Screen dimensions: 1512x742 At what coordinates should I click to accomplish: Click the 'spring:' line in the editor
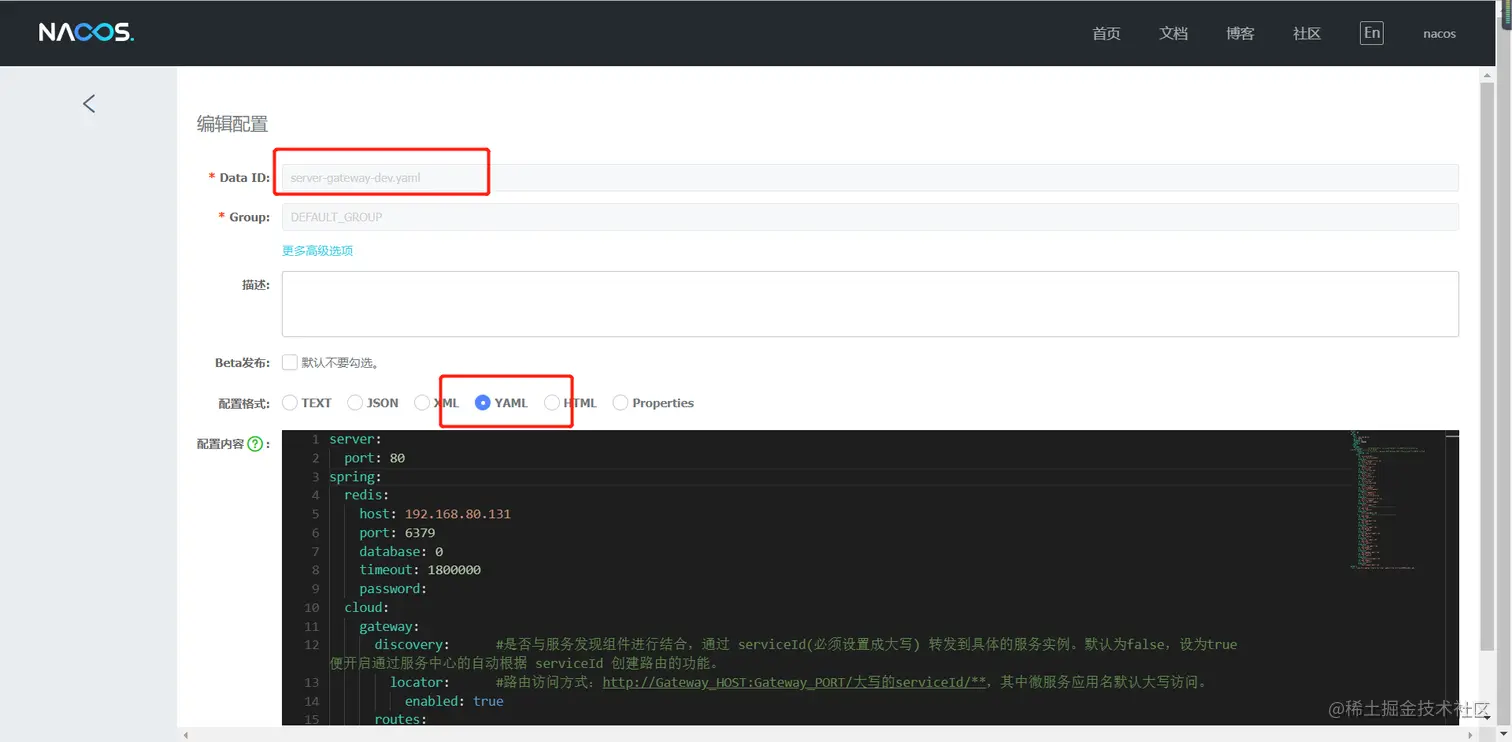coord(356,477)
